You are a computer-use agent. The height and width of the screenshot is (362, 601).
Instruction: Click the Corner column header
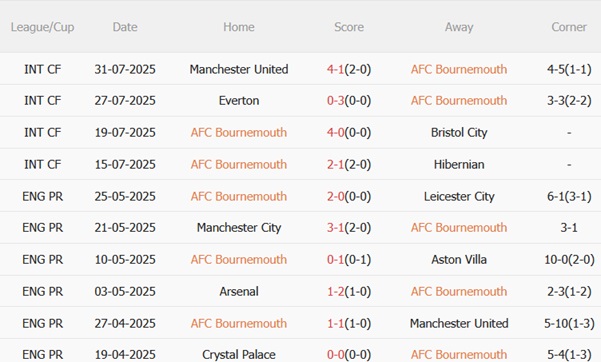click(569, 27)
